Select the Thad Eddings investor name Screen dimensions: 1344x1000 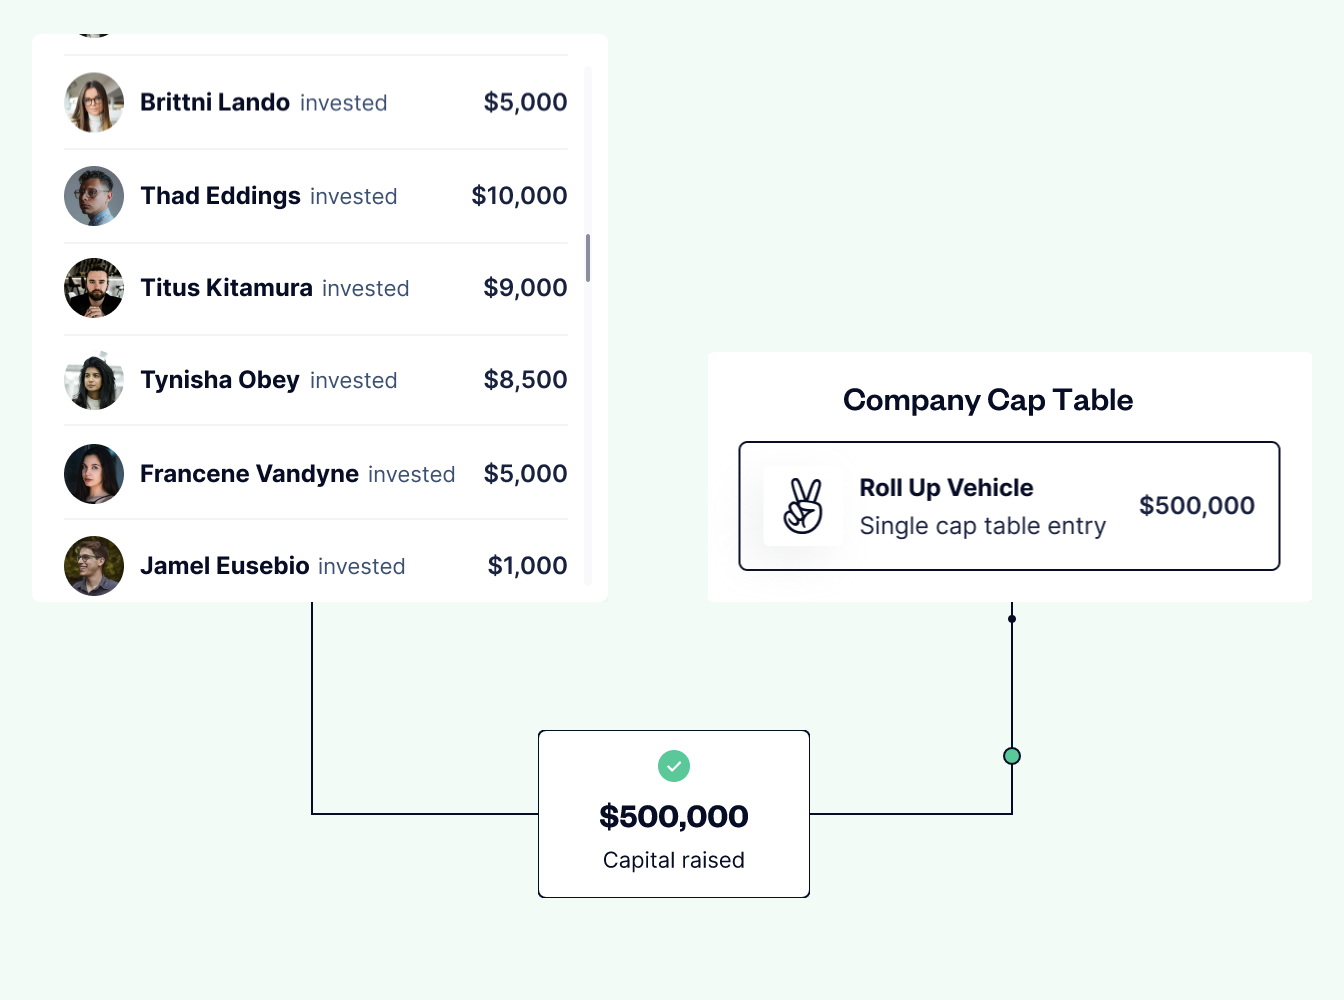click(x=220, y=196)
